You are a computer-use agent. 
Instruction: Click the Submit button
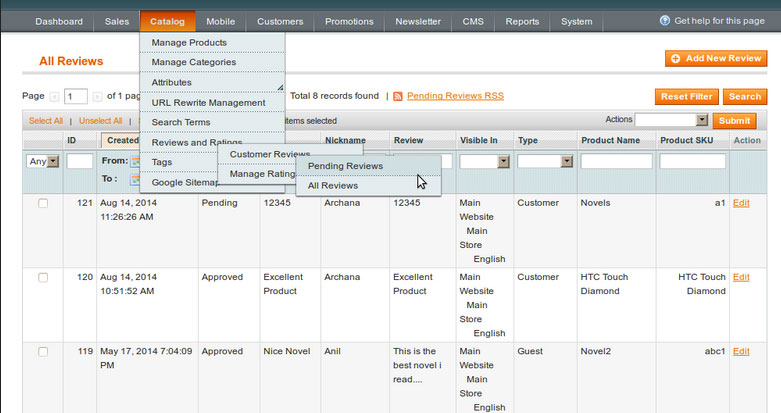[x=734, y=120]
